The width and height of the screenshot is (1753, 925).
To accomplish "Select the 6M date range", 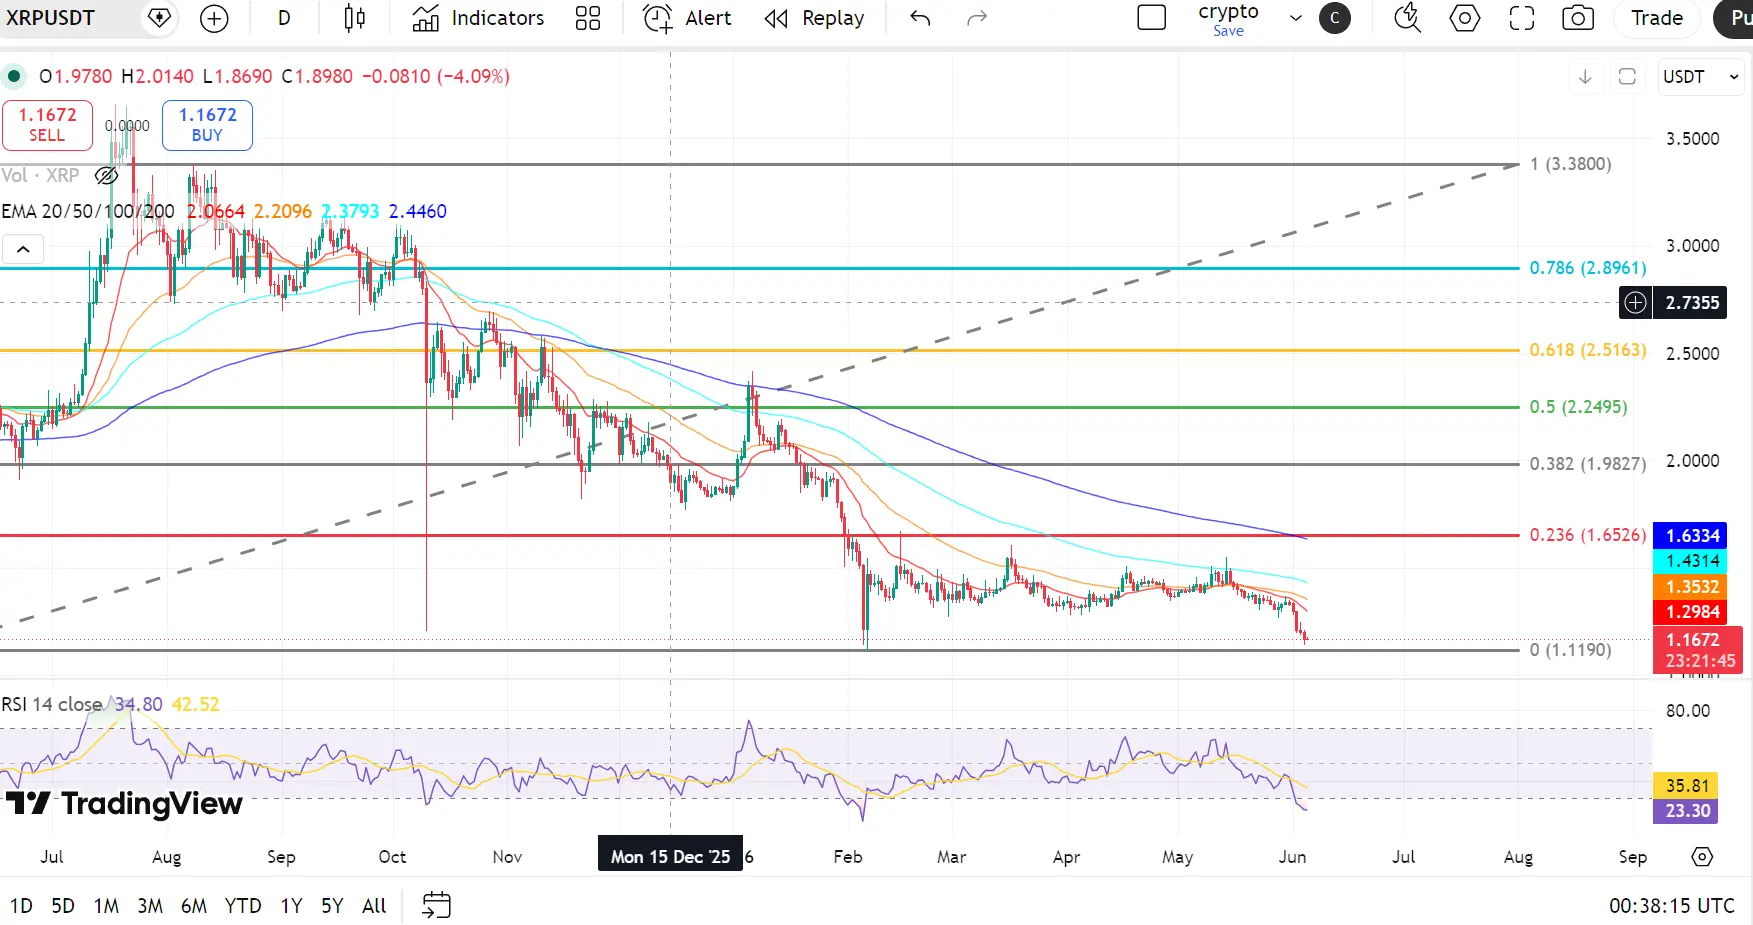I will coord(194,906).
